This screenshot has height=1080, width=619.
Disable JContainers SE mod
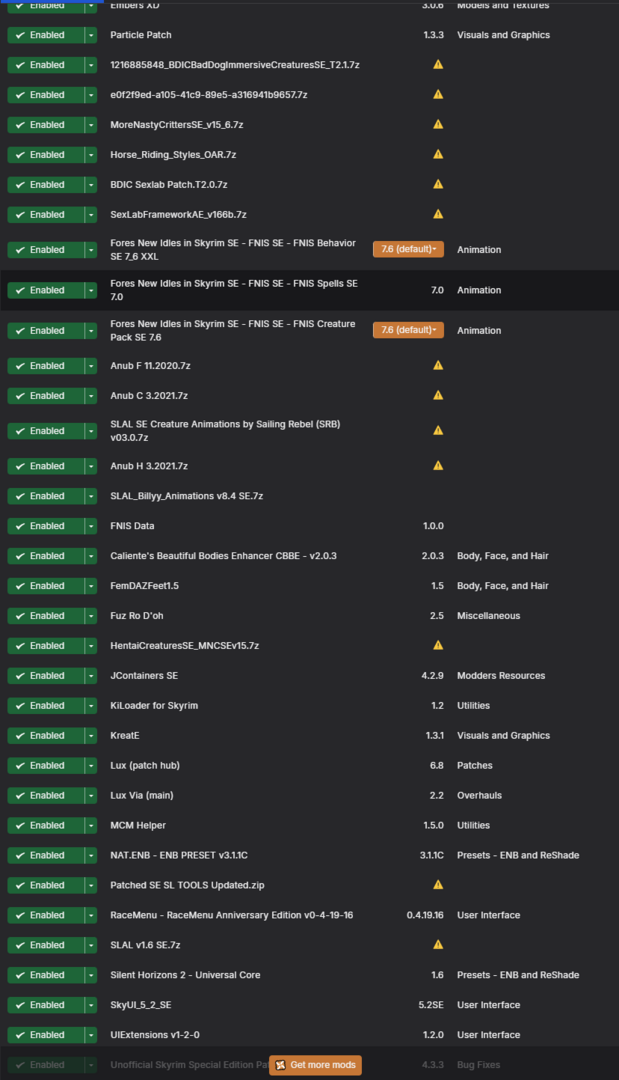[45, 676]
